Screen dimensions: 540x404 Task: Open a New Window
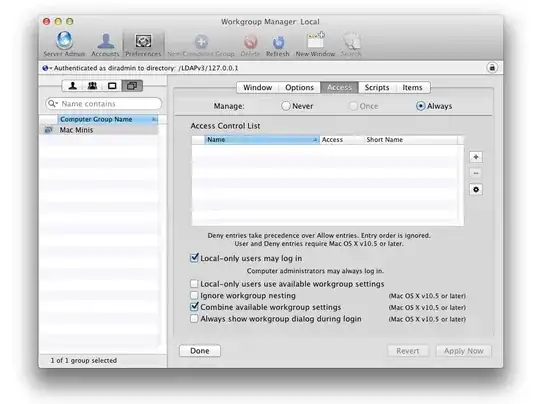click(x=315, y=44)
